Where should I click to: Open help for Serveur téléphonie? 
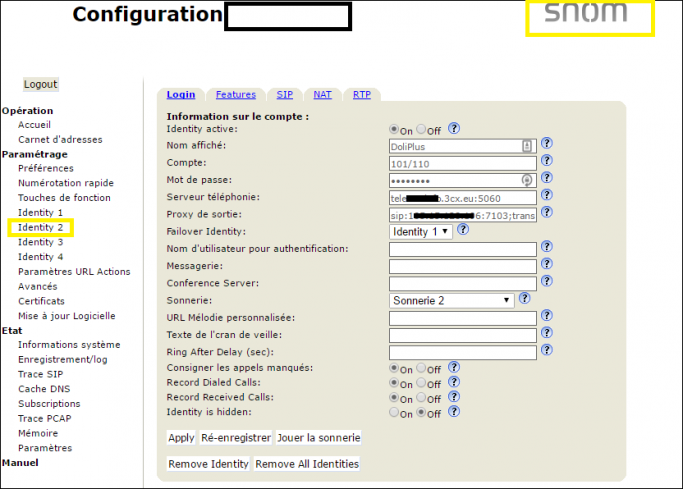coord(547,195)
